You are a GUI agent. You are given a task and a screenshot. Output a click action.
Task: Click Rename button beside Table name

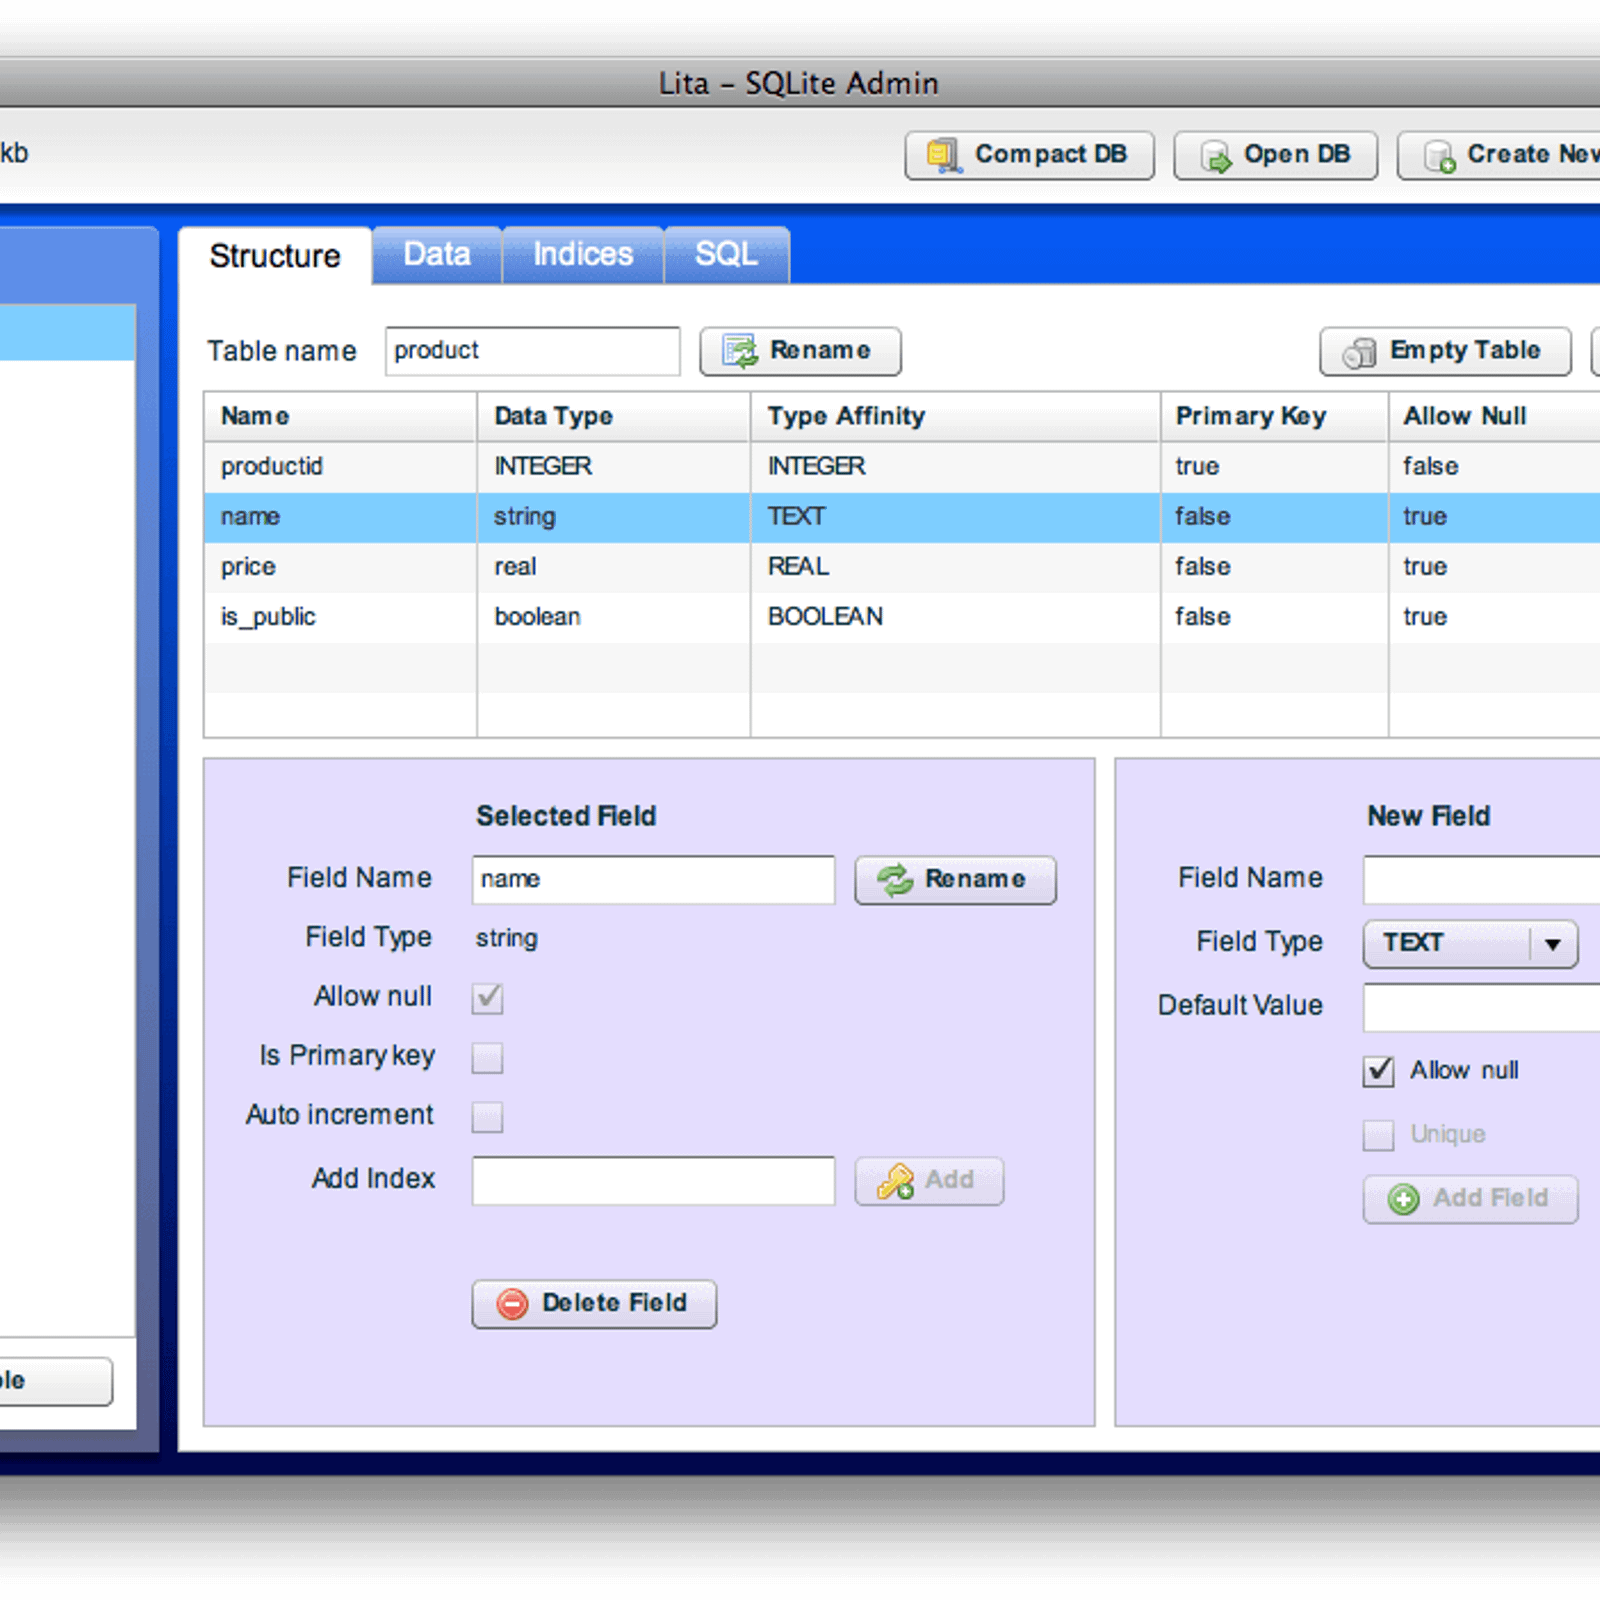click(800, 351)
